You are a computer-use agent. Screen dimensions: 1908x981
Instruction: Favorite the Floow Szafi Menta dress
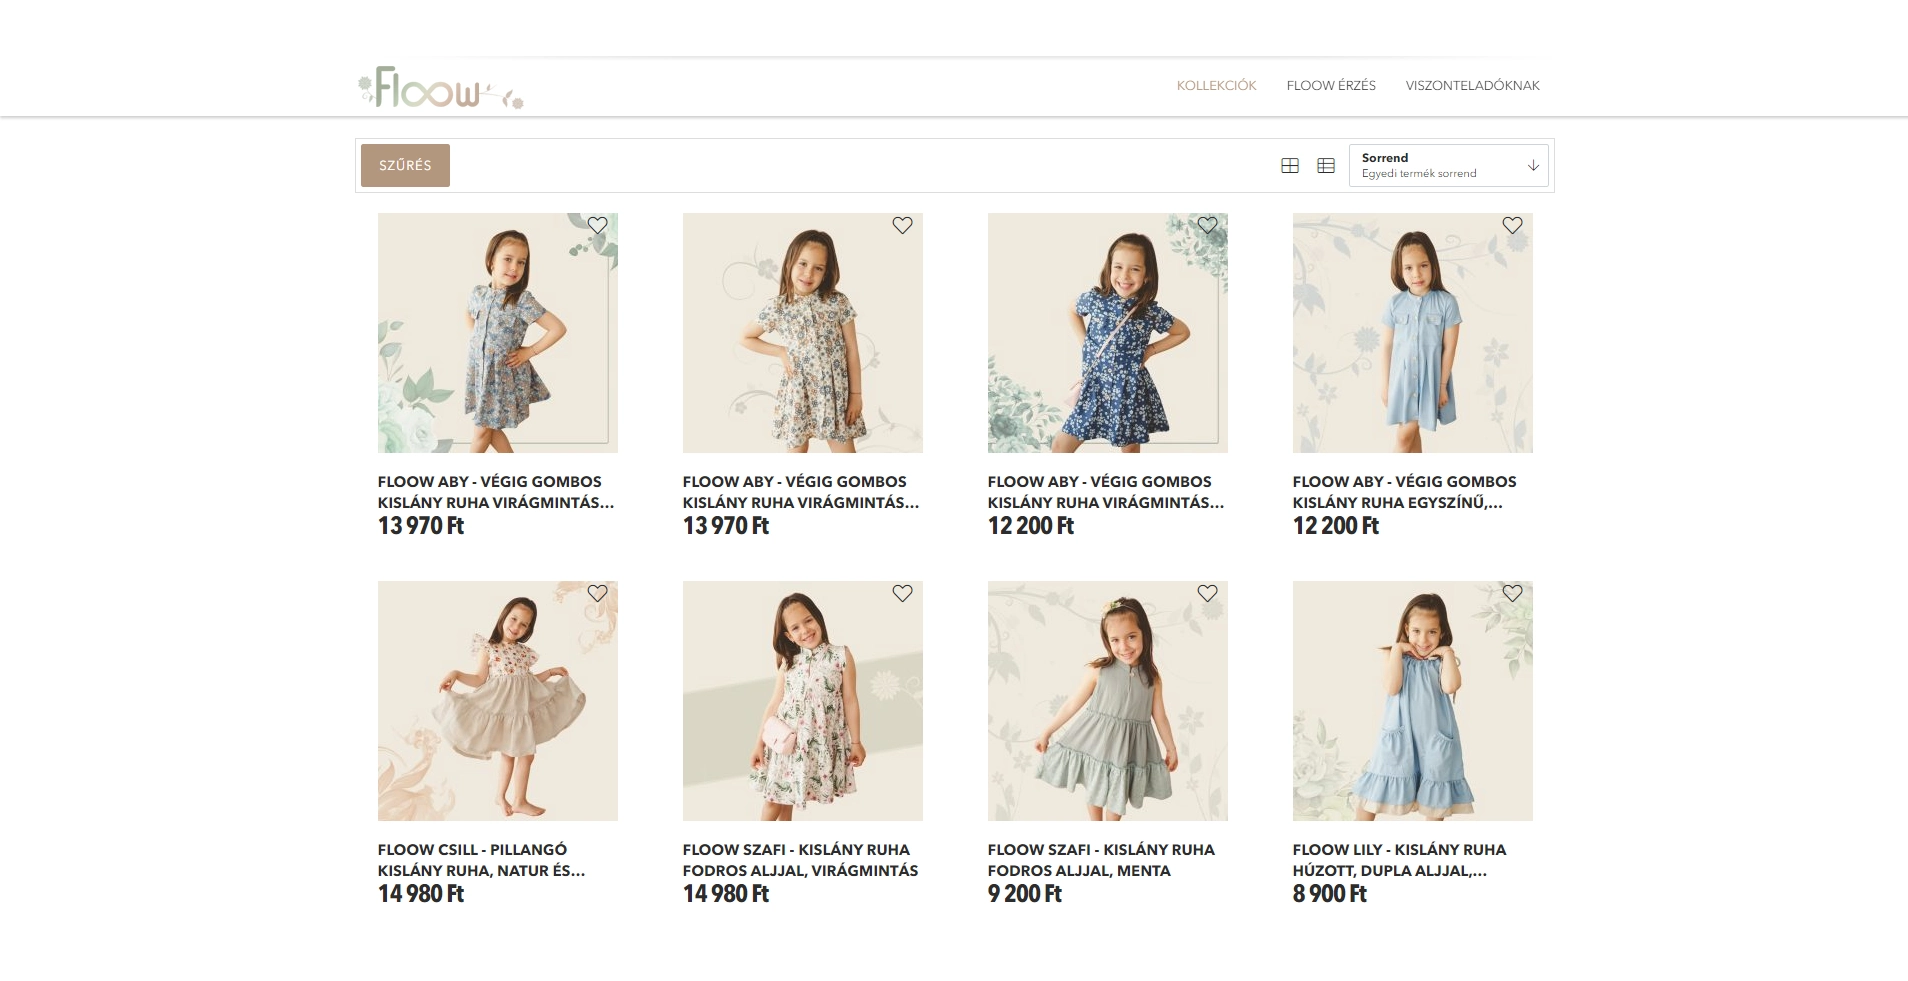1207,594
